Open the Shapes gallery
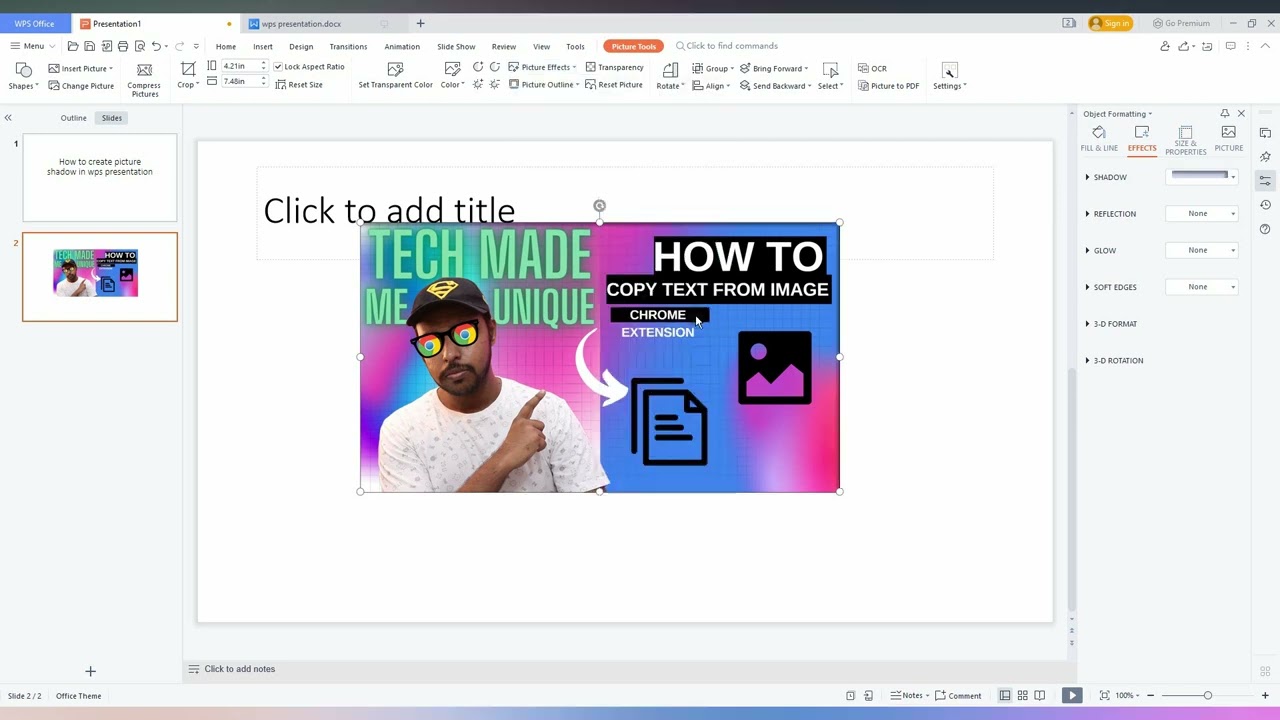 (x=23, y=76)
